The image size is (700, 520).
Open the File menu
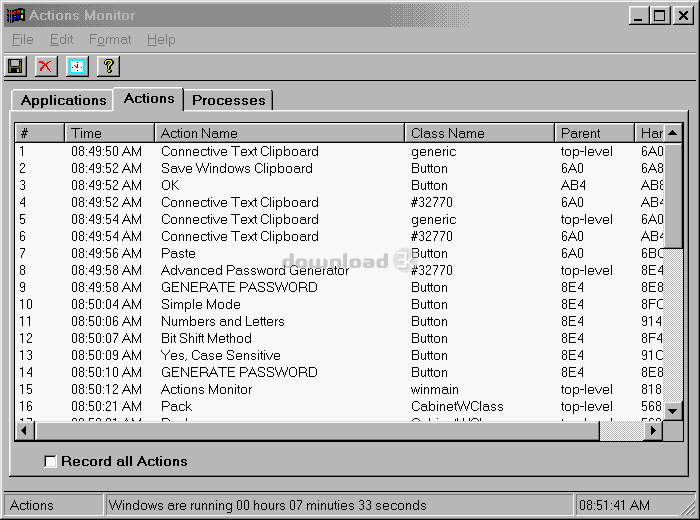click(x=22, y=40)
